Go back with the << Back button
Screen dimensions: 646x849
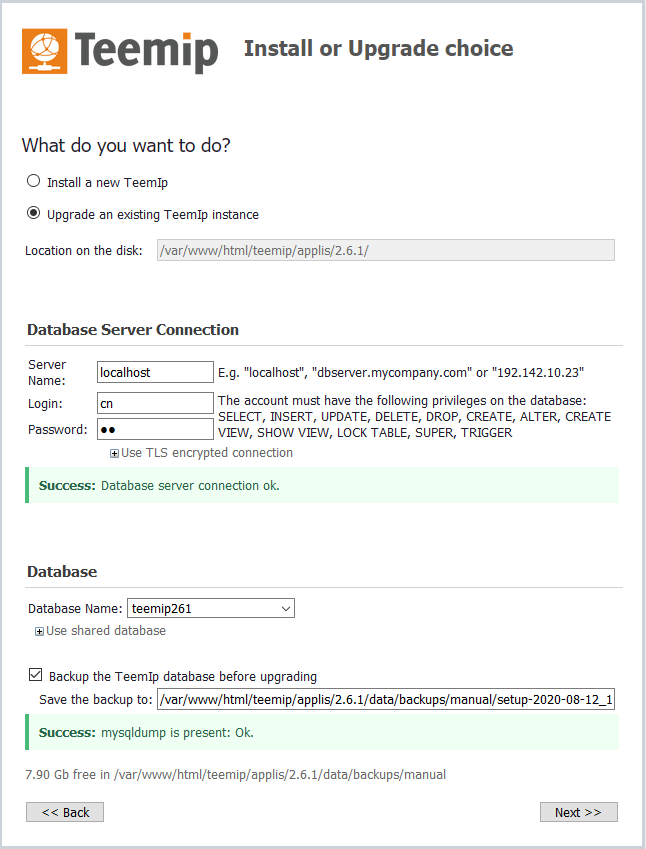click(65, 812)
